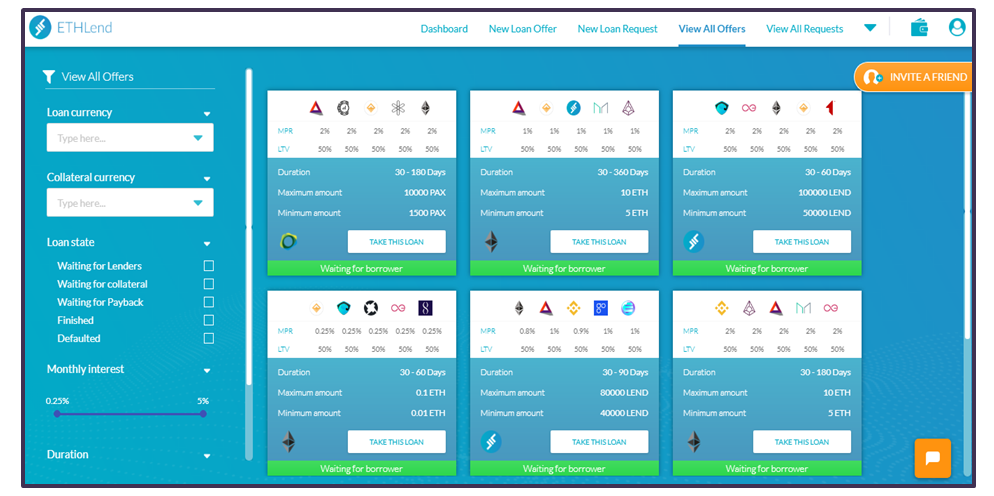Open the user profile icon
This screenshot has height=496, width=994.
pyautogui.click(x=957, y=27)
